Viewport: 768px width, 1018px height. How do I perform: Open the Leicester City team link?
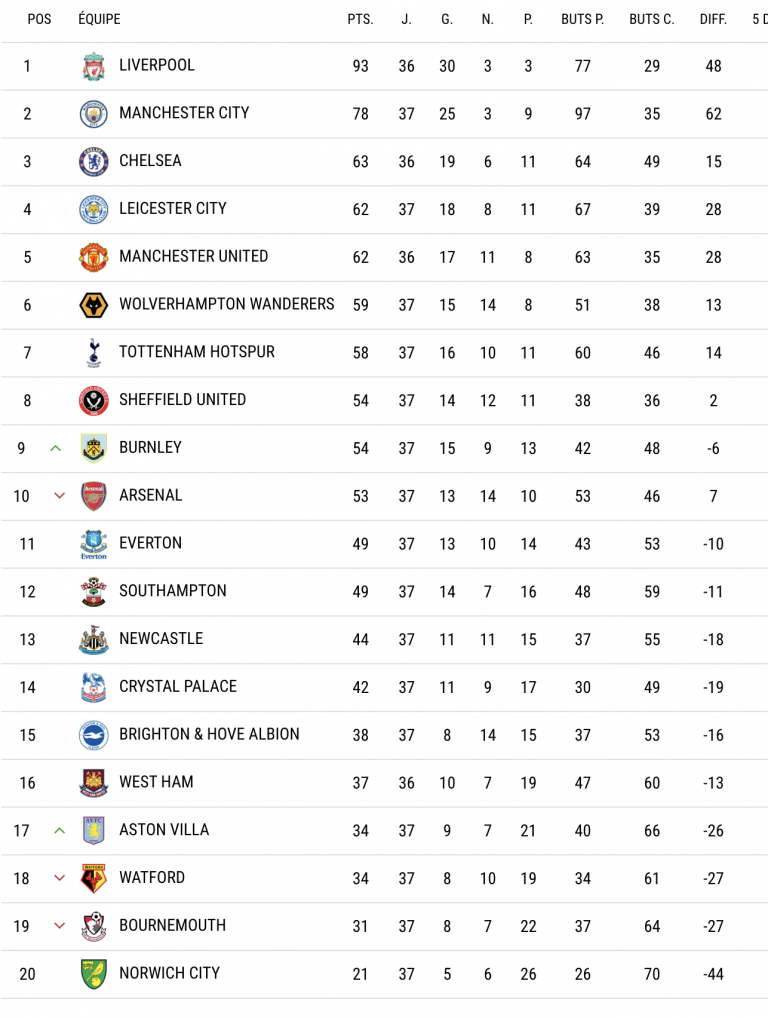[x=173, y=208]
